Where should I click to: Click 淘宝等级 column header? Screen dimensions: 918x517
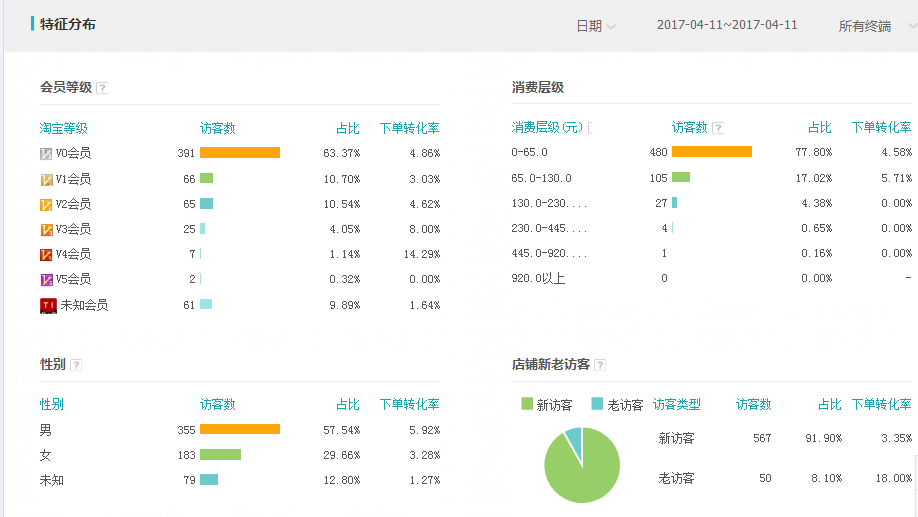click(64, 128)
